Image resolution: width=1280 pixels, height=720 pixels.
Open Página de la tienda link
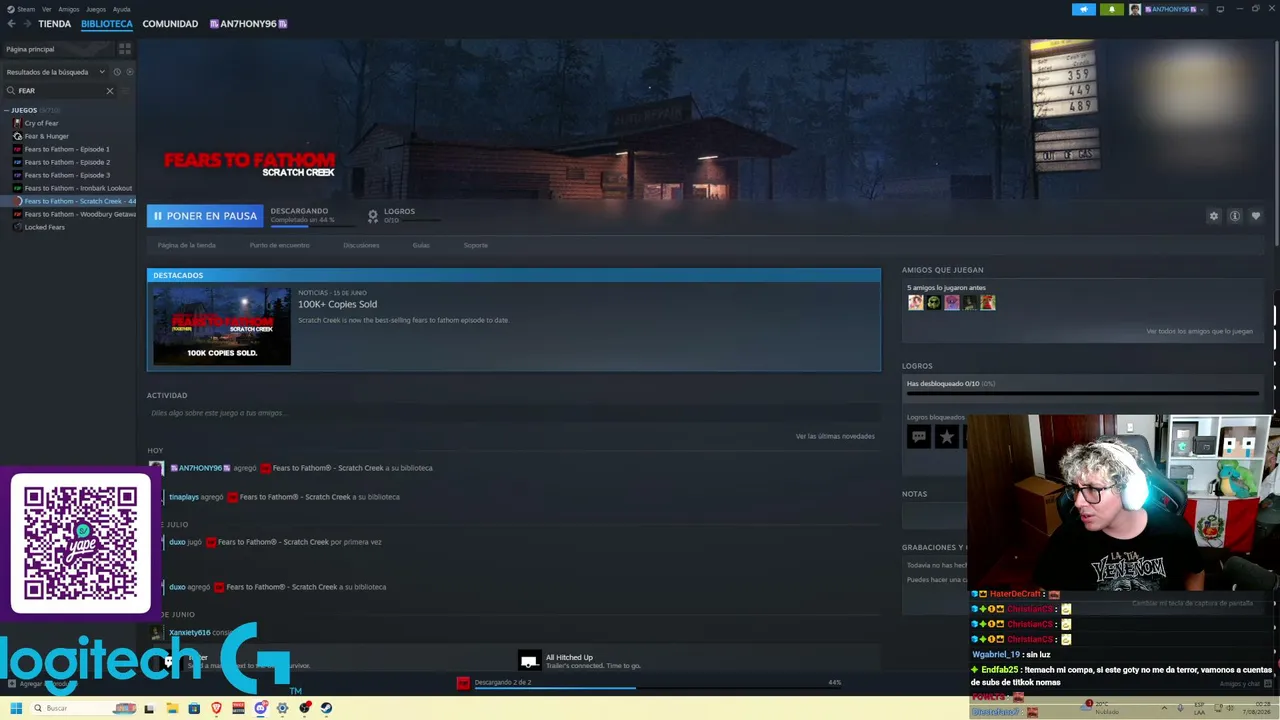pos(186,245)
